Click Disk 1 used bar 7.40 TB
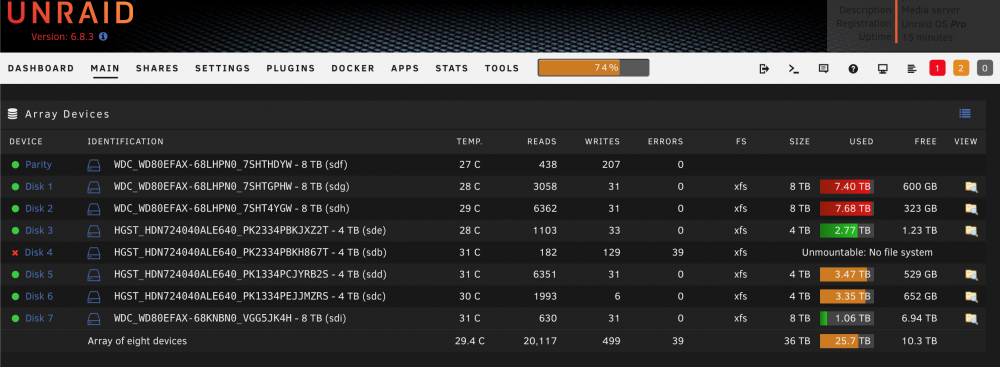 pyautogui.click(x=846, y=187)
